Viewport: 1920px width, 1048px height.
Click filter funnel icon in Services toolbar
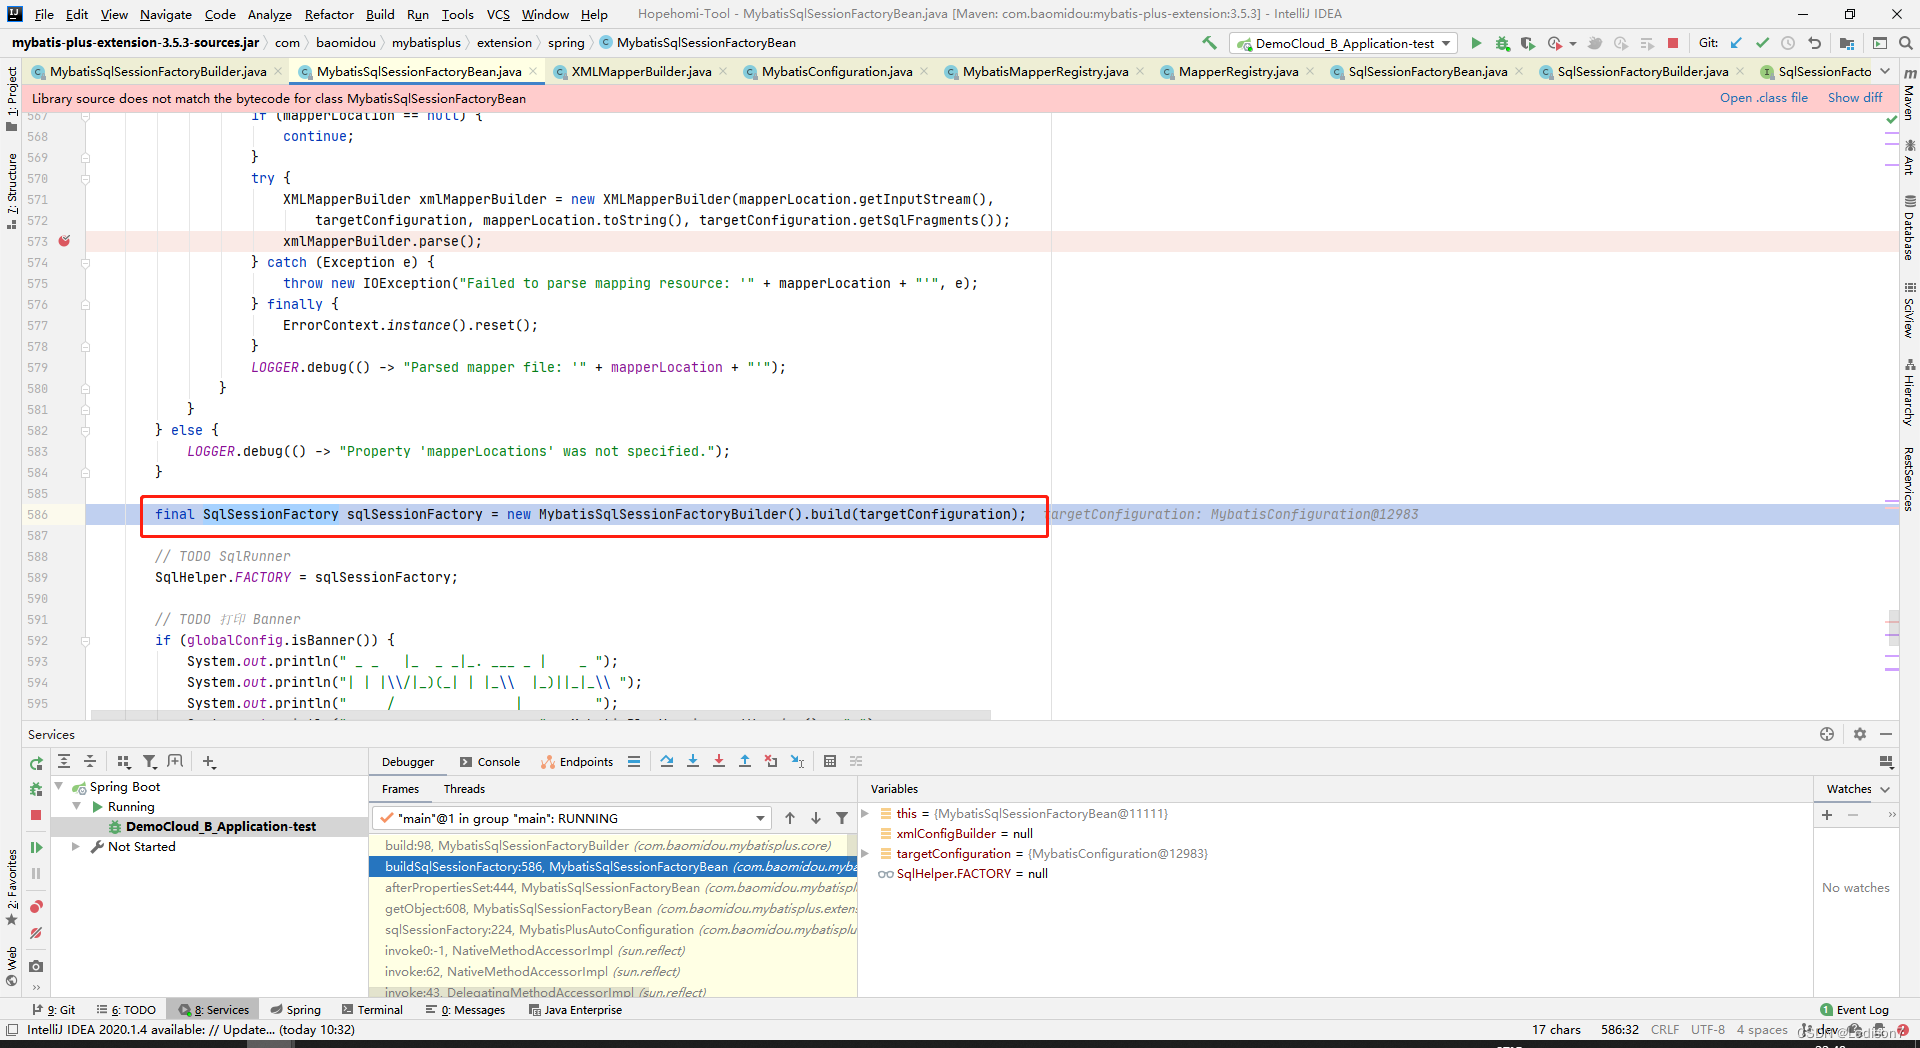click(150, 761)
